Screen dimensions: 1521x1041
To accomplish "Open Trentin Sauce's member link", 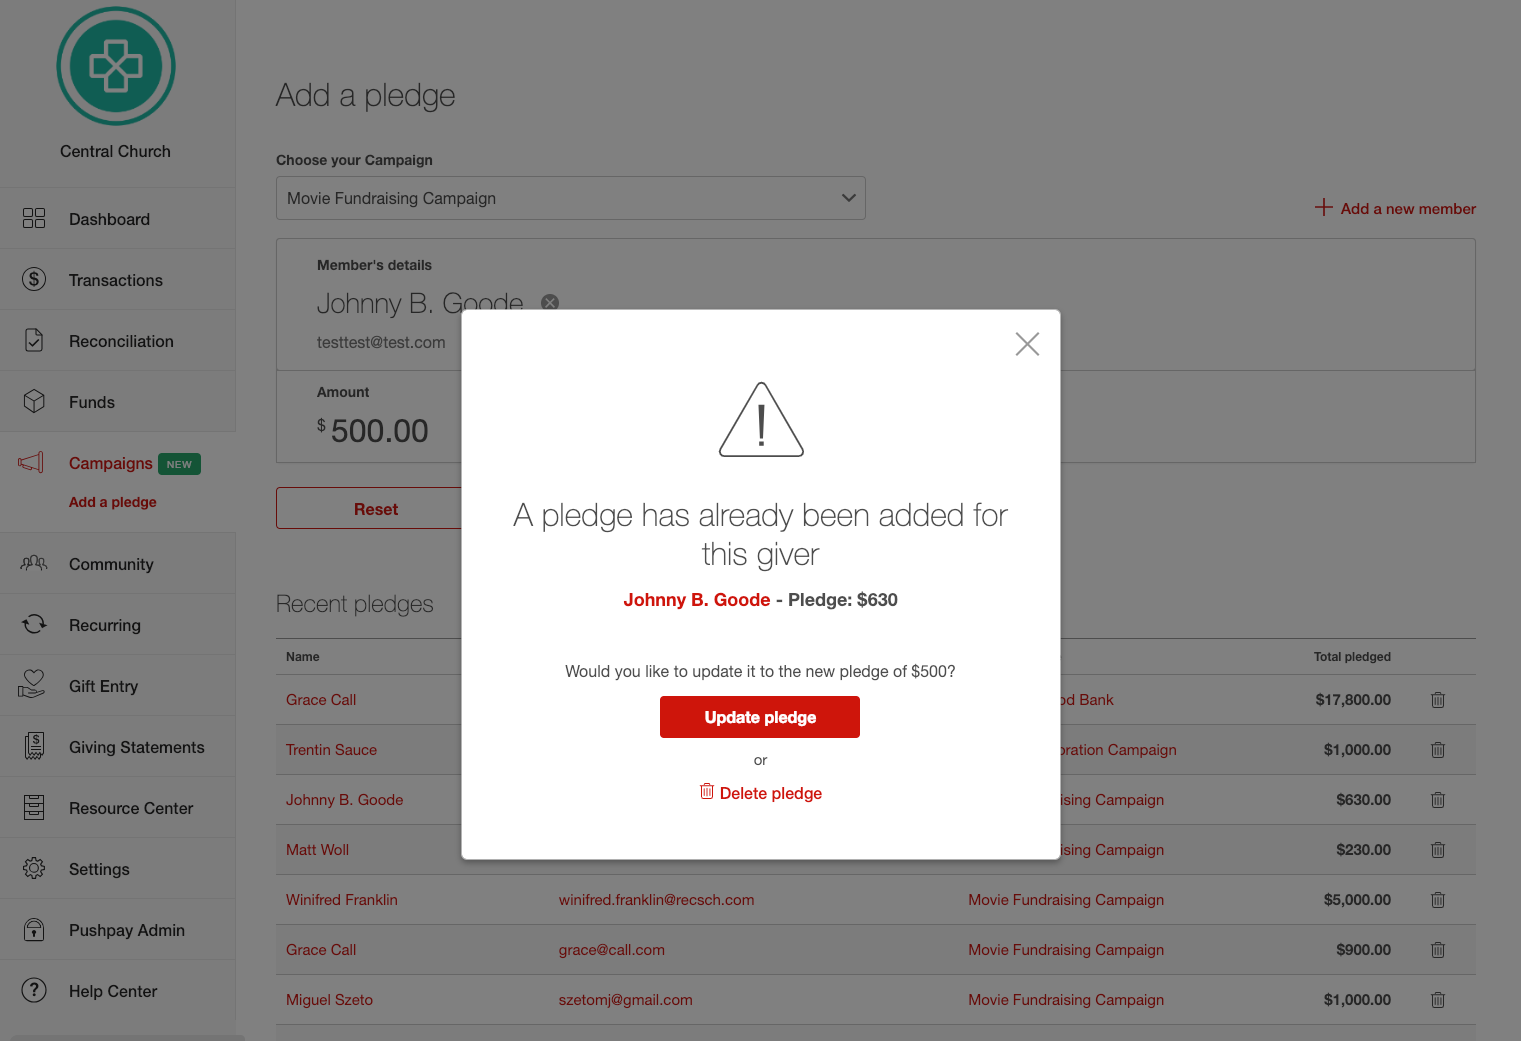I will click(x=331, y=750).
